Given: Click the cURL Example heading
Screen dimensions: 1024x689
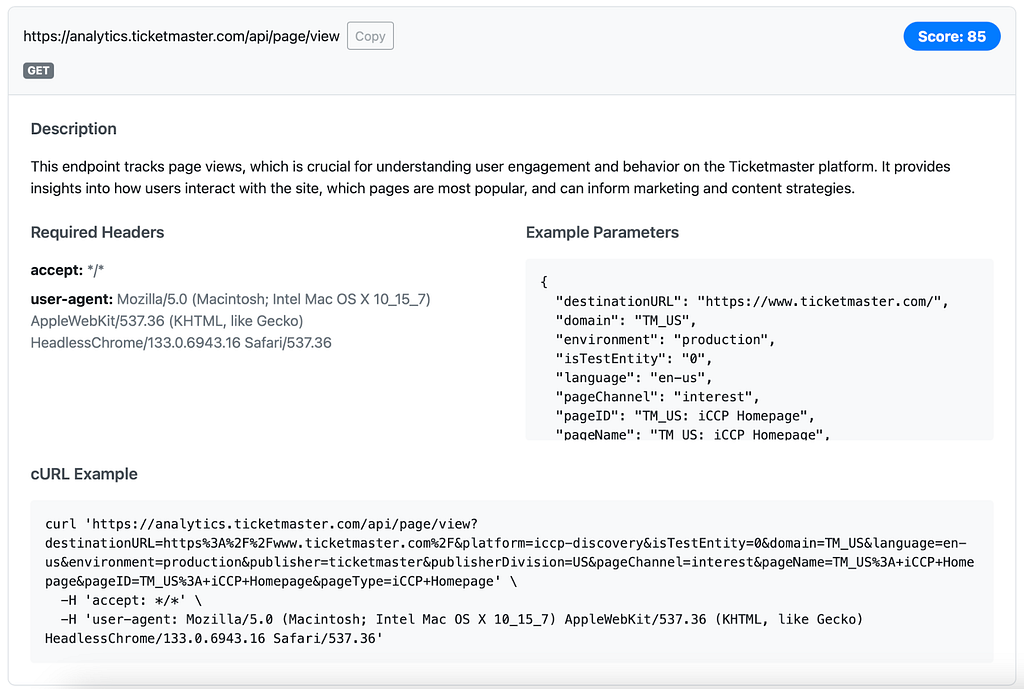Looking at the screenshot, I should coord(84,474).
